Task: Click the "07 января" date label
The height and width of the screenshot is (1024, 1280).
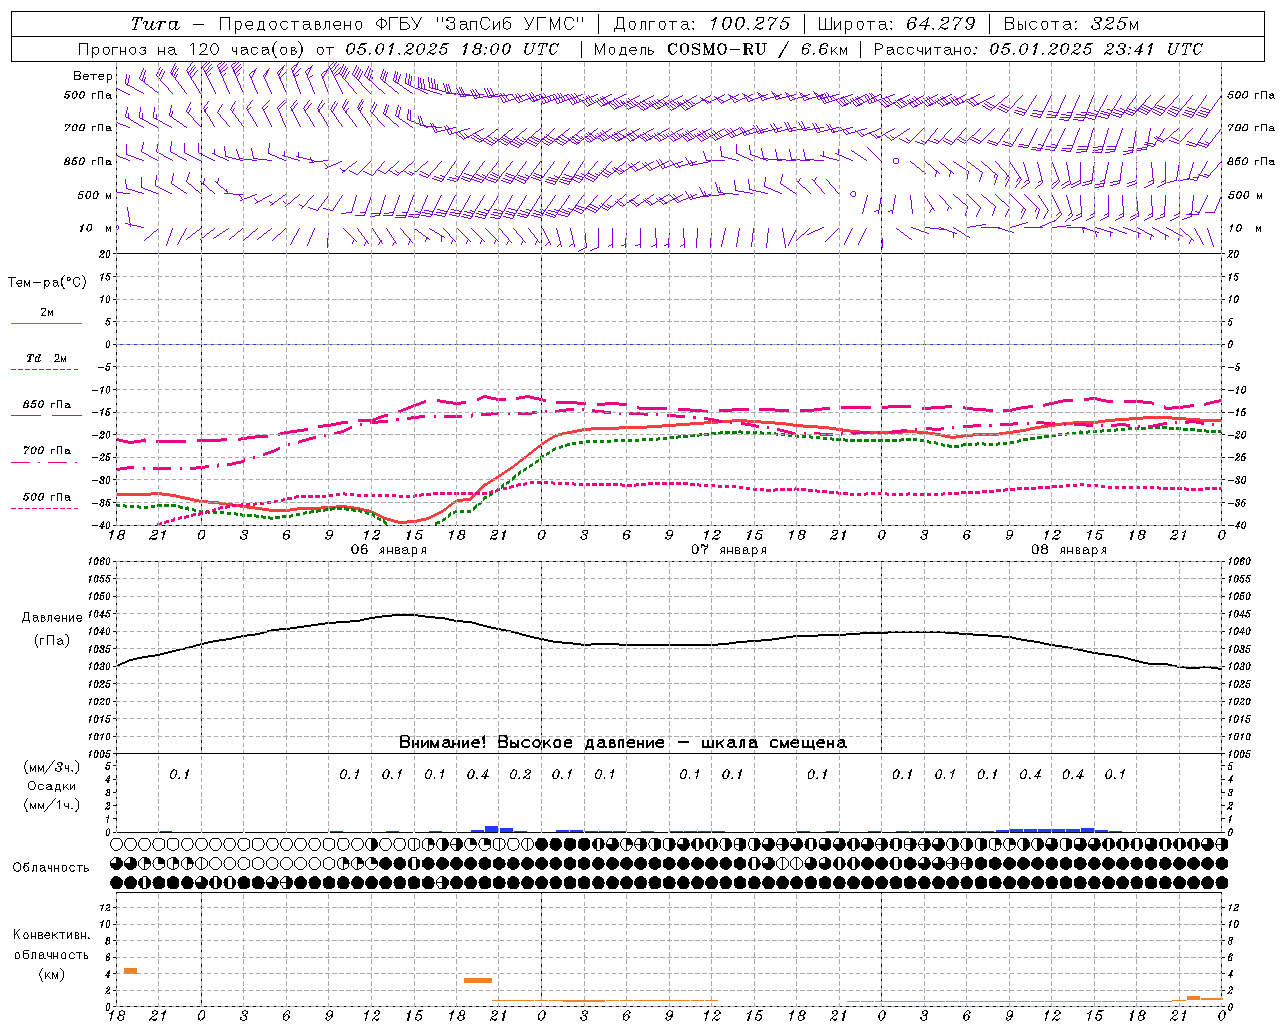Action: pos(729,550)
